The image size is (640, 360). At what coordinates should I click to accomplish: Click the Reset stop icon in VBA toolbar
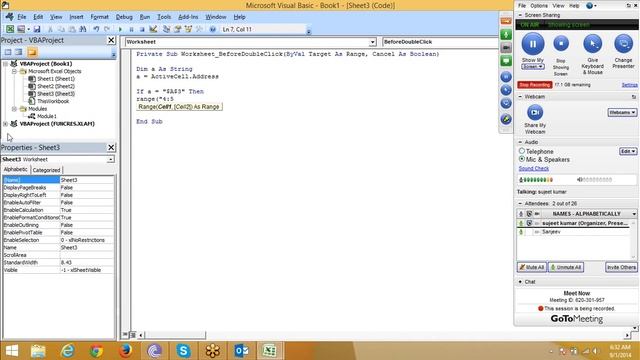click(142, 29)
